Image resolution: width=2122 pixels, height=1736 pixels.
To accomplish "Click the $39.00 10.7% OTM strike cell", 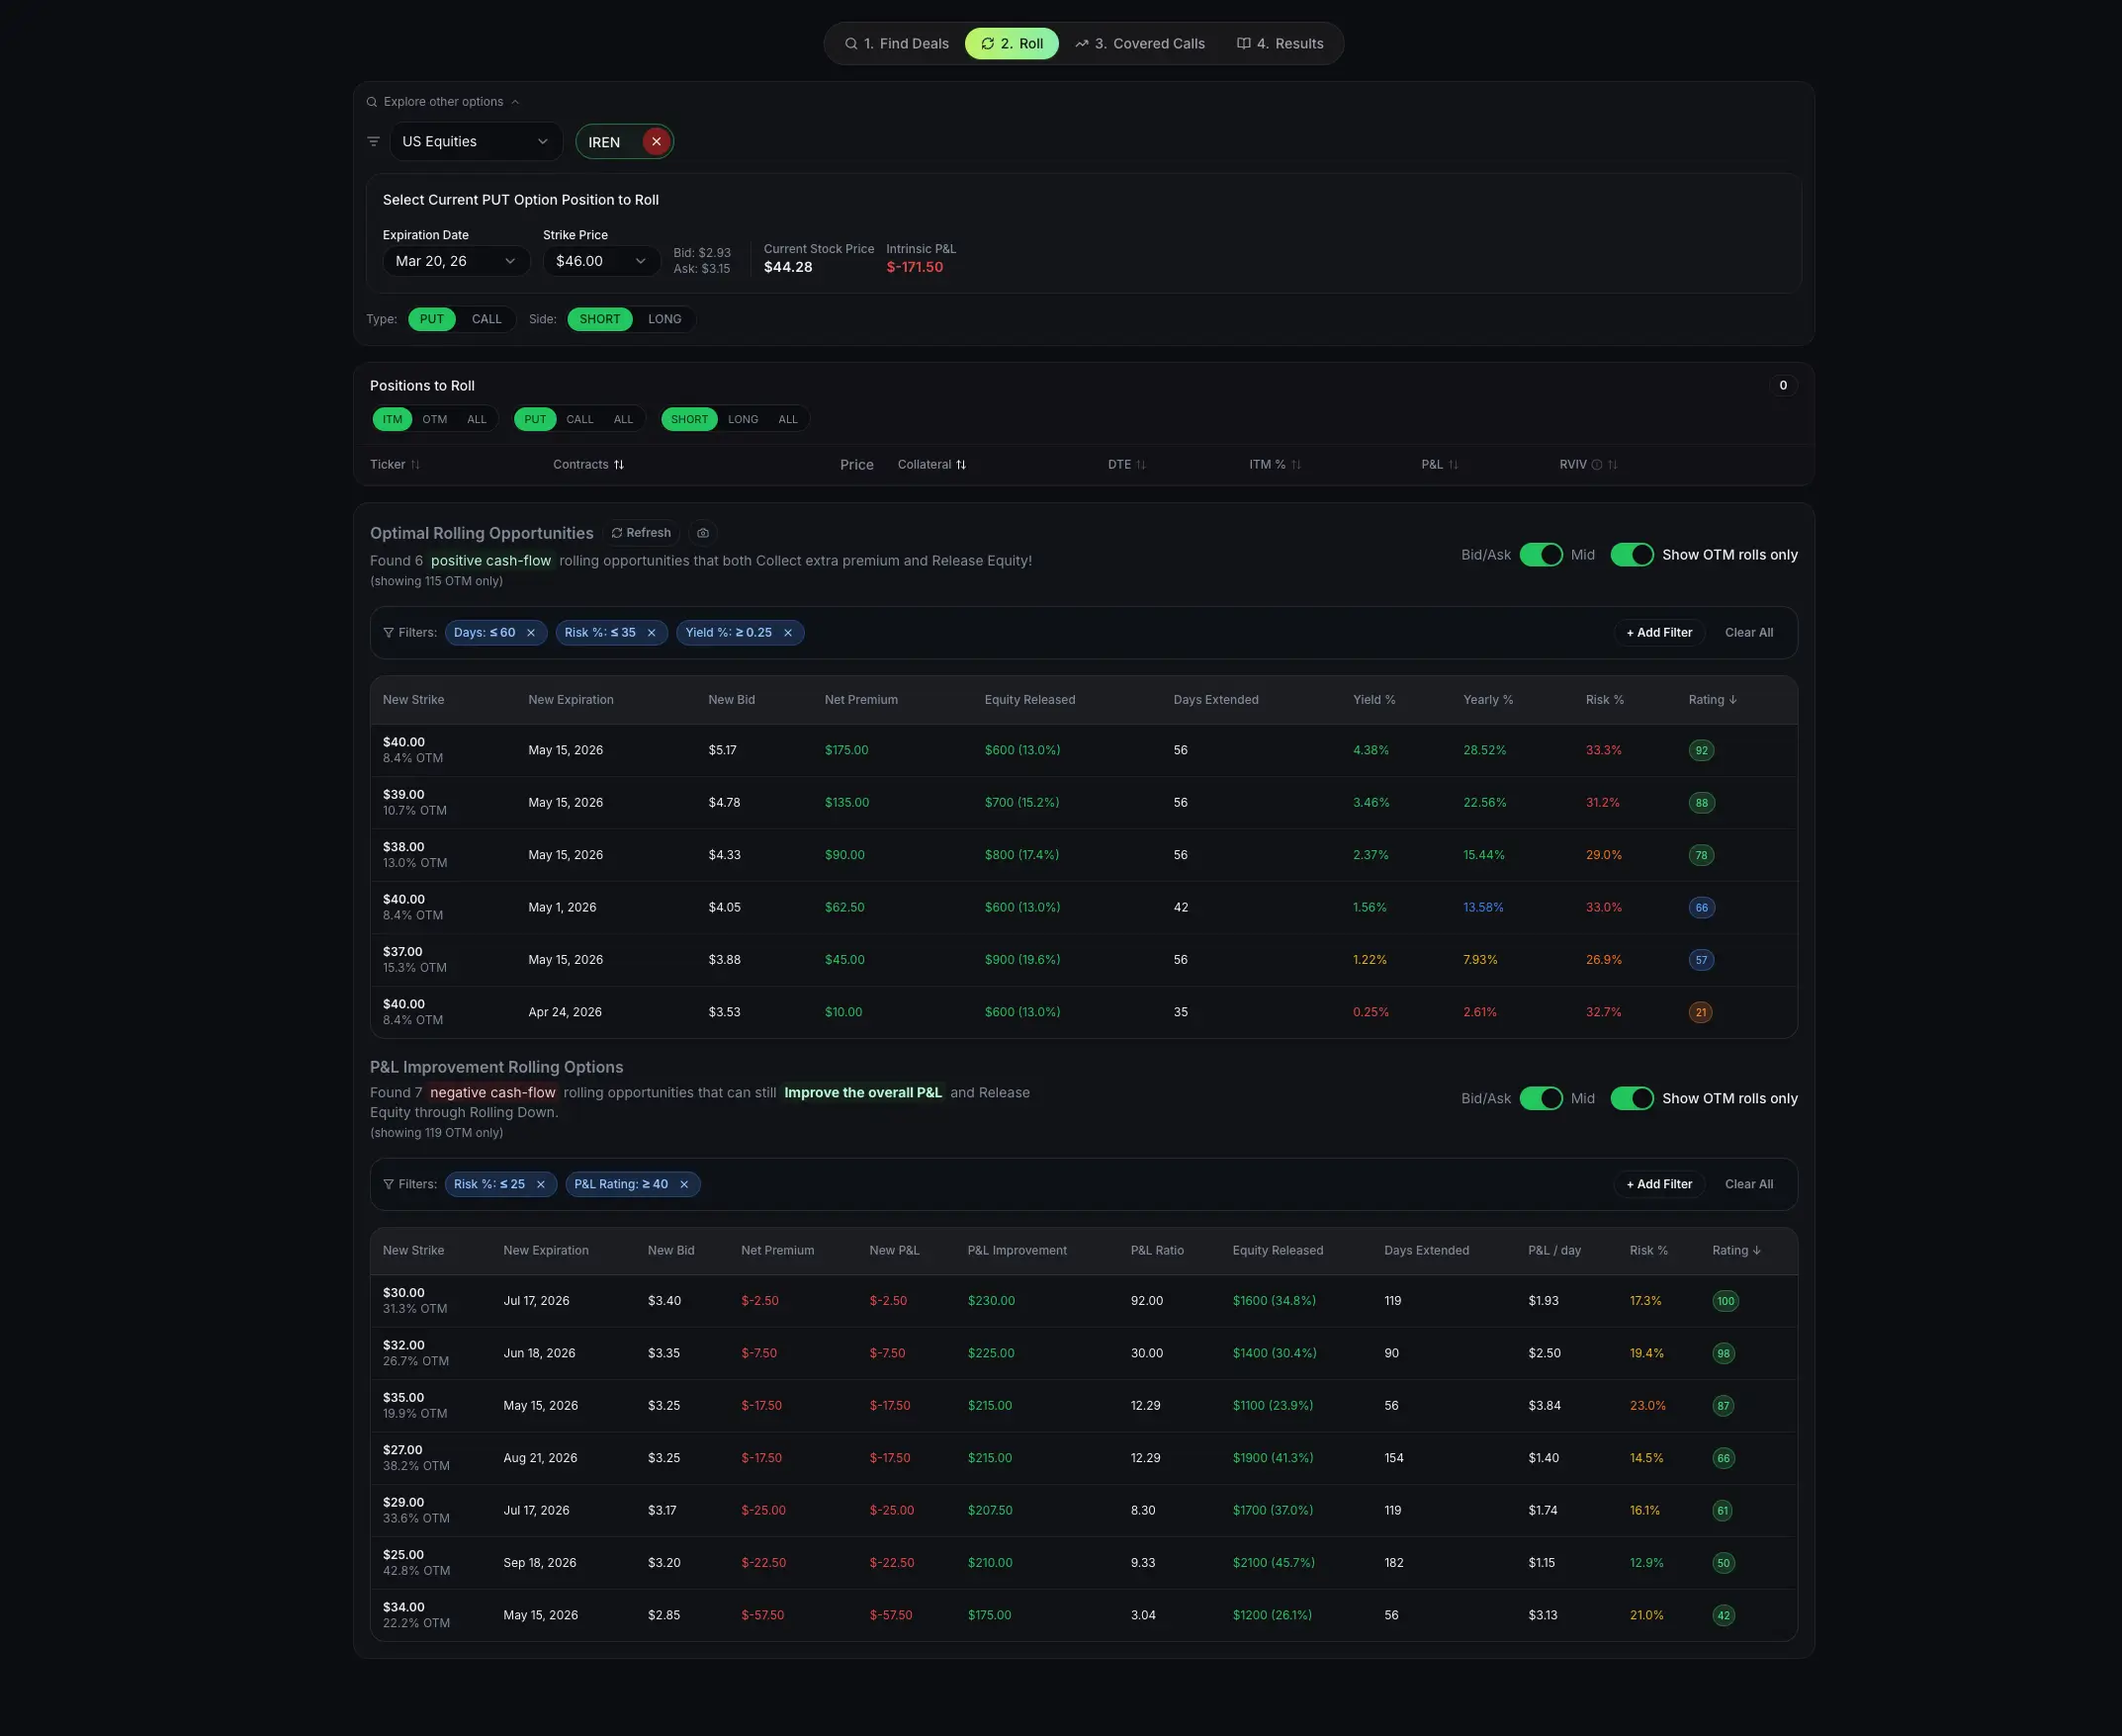I will pos(414,803).
